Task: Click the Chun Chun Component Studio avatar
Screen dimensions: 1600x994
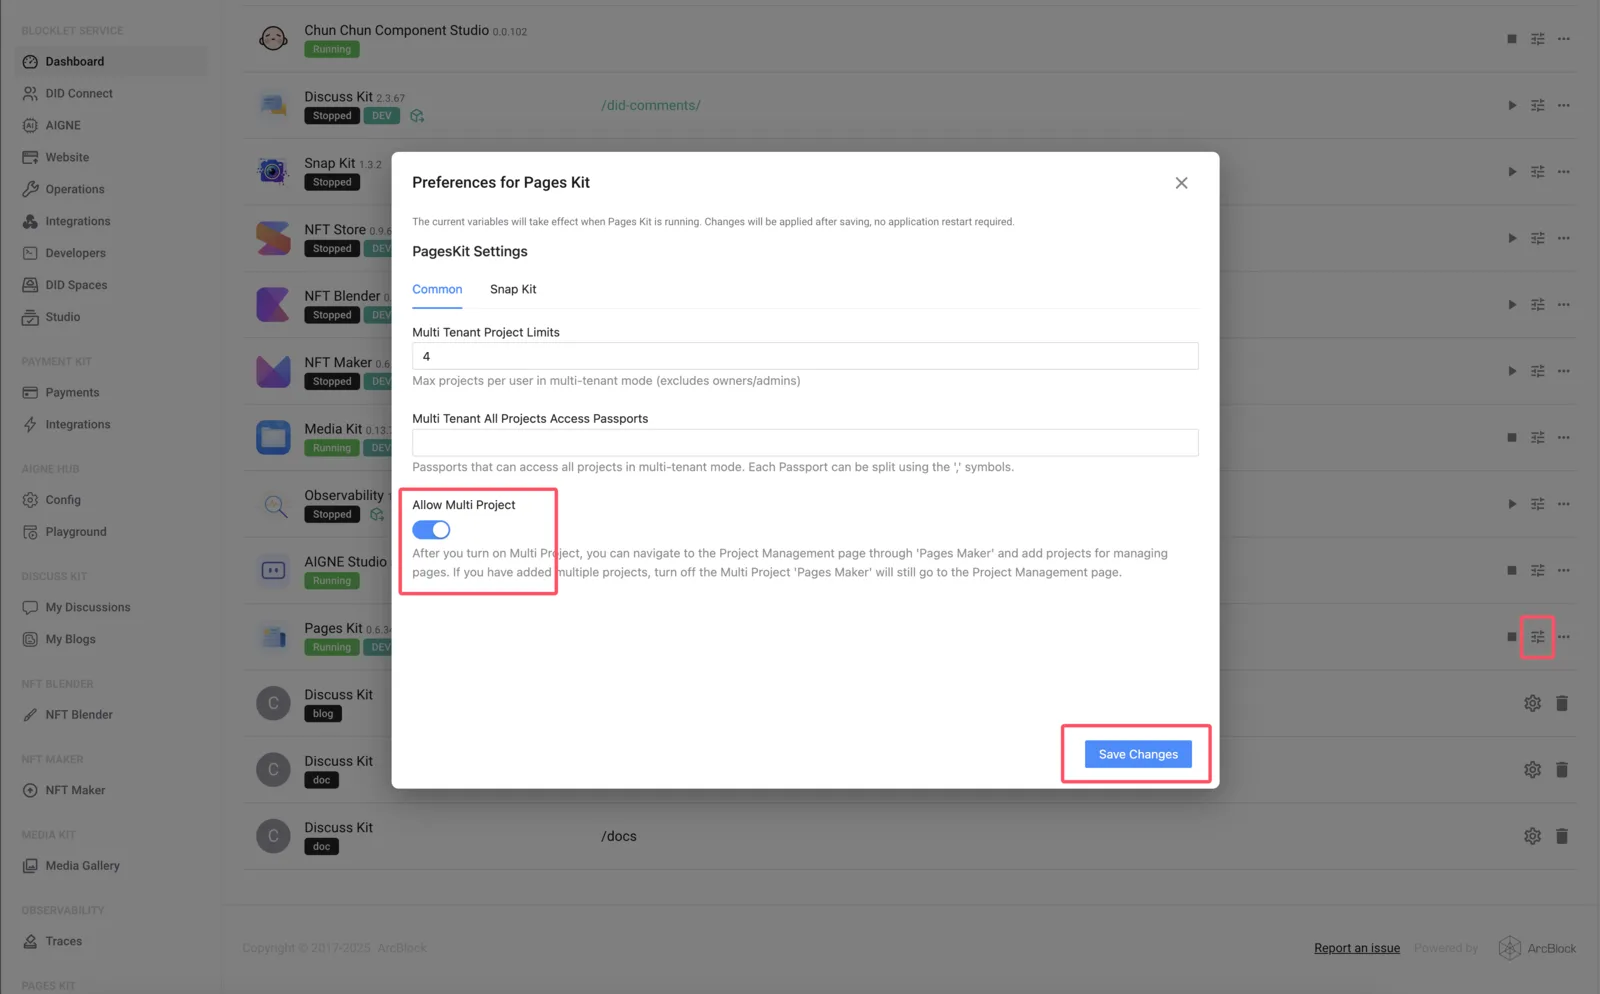Action: pyautogui.click(x=273, y=39)
